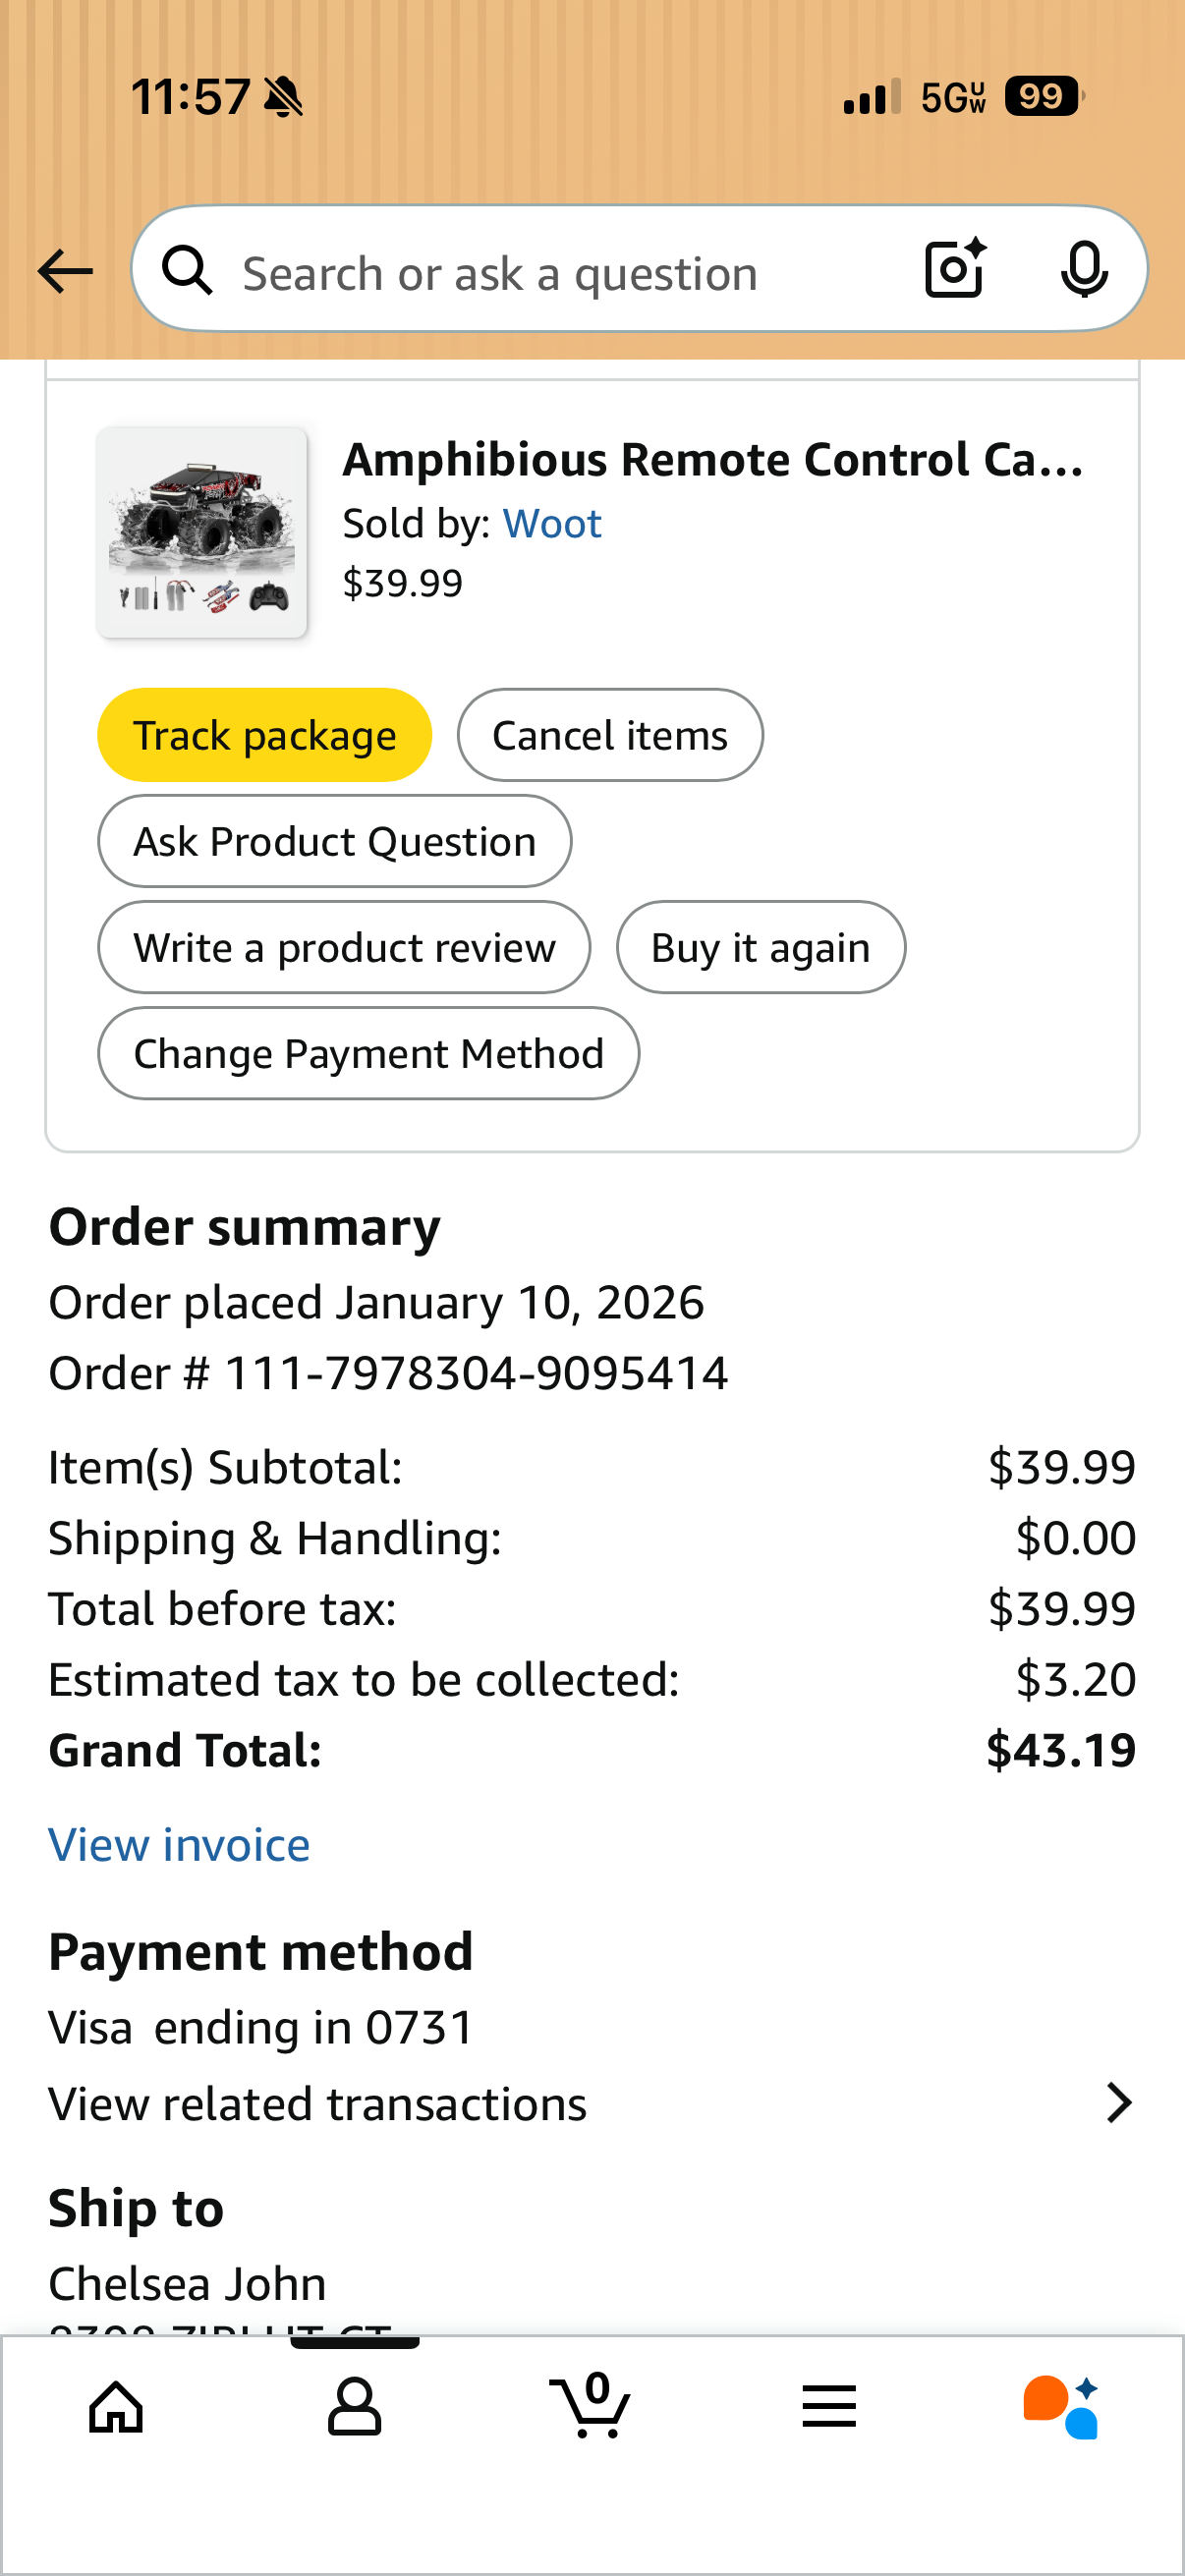Open camera lens search icon
The image size is (1185, 2576).
954,269
